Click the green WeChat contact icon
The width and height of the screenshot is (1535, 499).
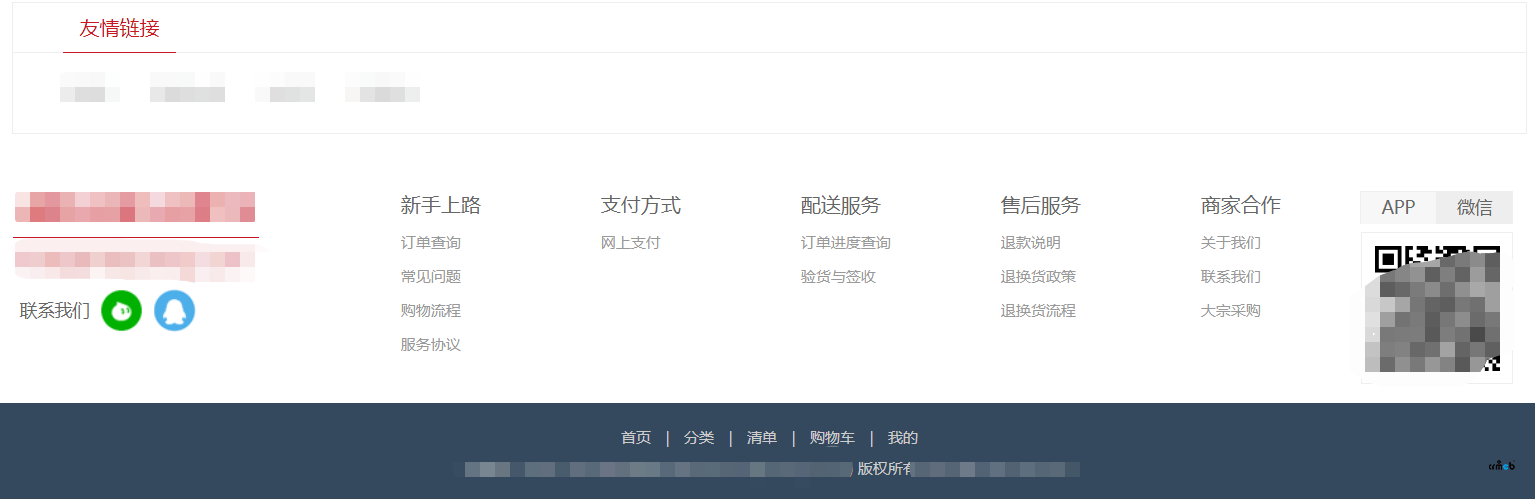point(122,311)
